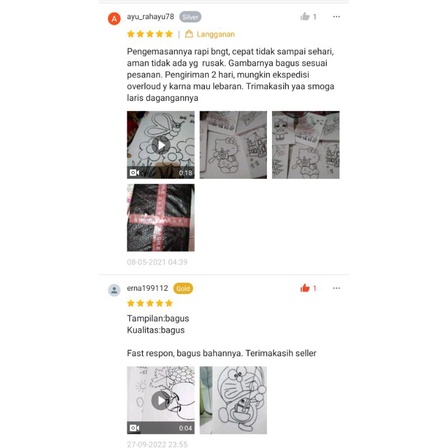Like ayu_rahayu78's review with thumbs up

pos(305,16)
